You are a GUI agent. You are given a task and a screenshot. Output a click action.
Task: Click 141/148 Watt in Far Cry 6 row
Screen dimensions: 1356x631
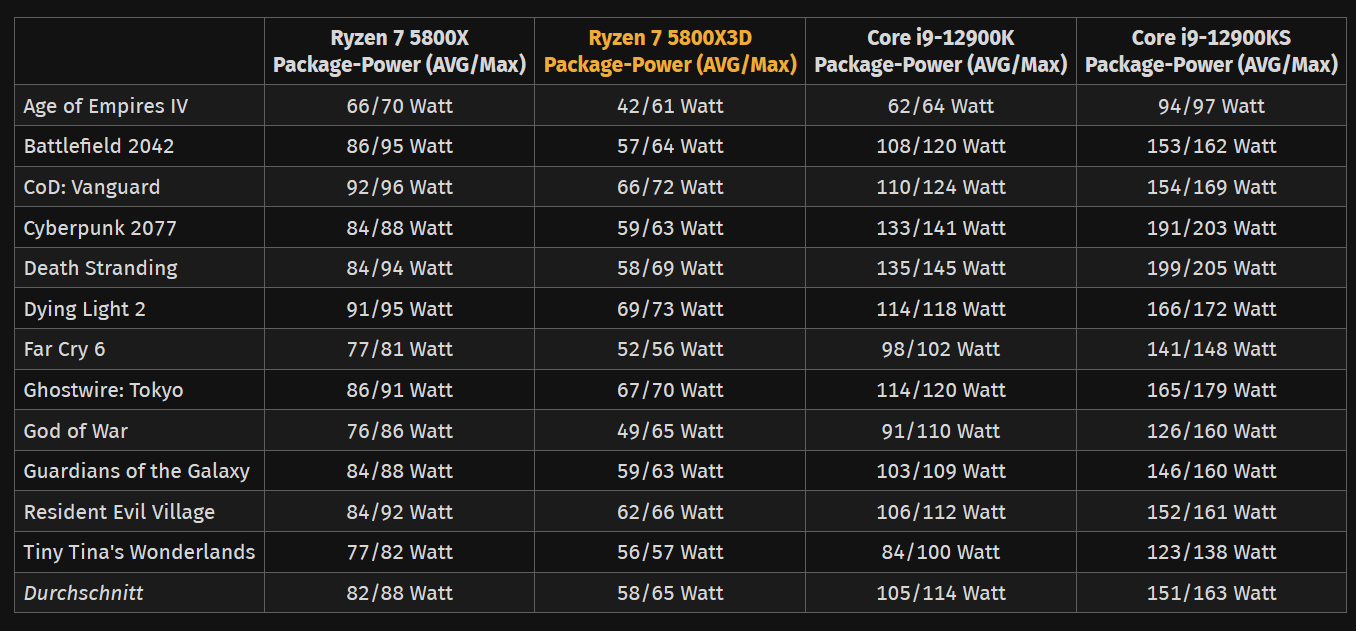pyautogui.click(x=1211, y=349)
